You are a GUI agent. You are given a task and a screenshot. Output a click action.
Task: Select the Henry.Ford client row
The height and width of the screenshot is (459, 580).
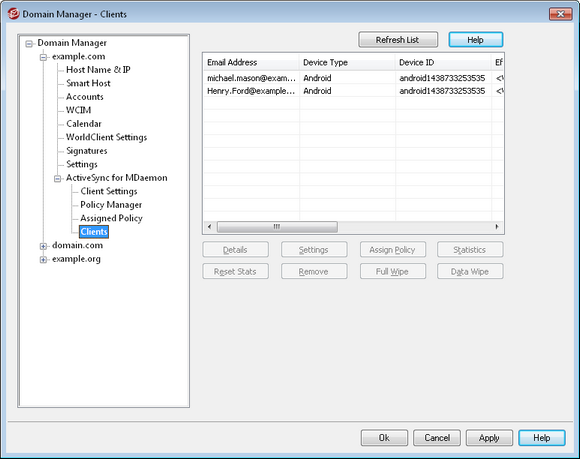[353, 91]
